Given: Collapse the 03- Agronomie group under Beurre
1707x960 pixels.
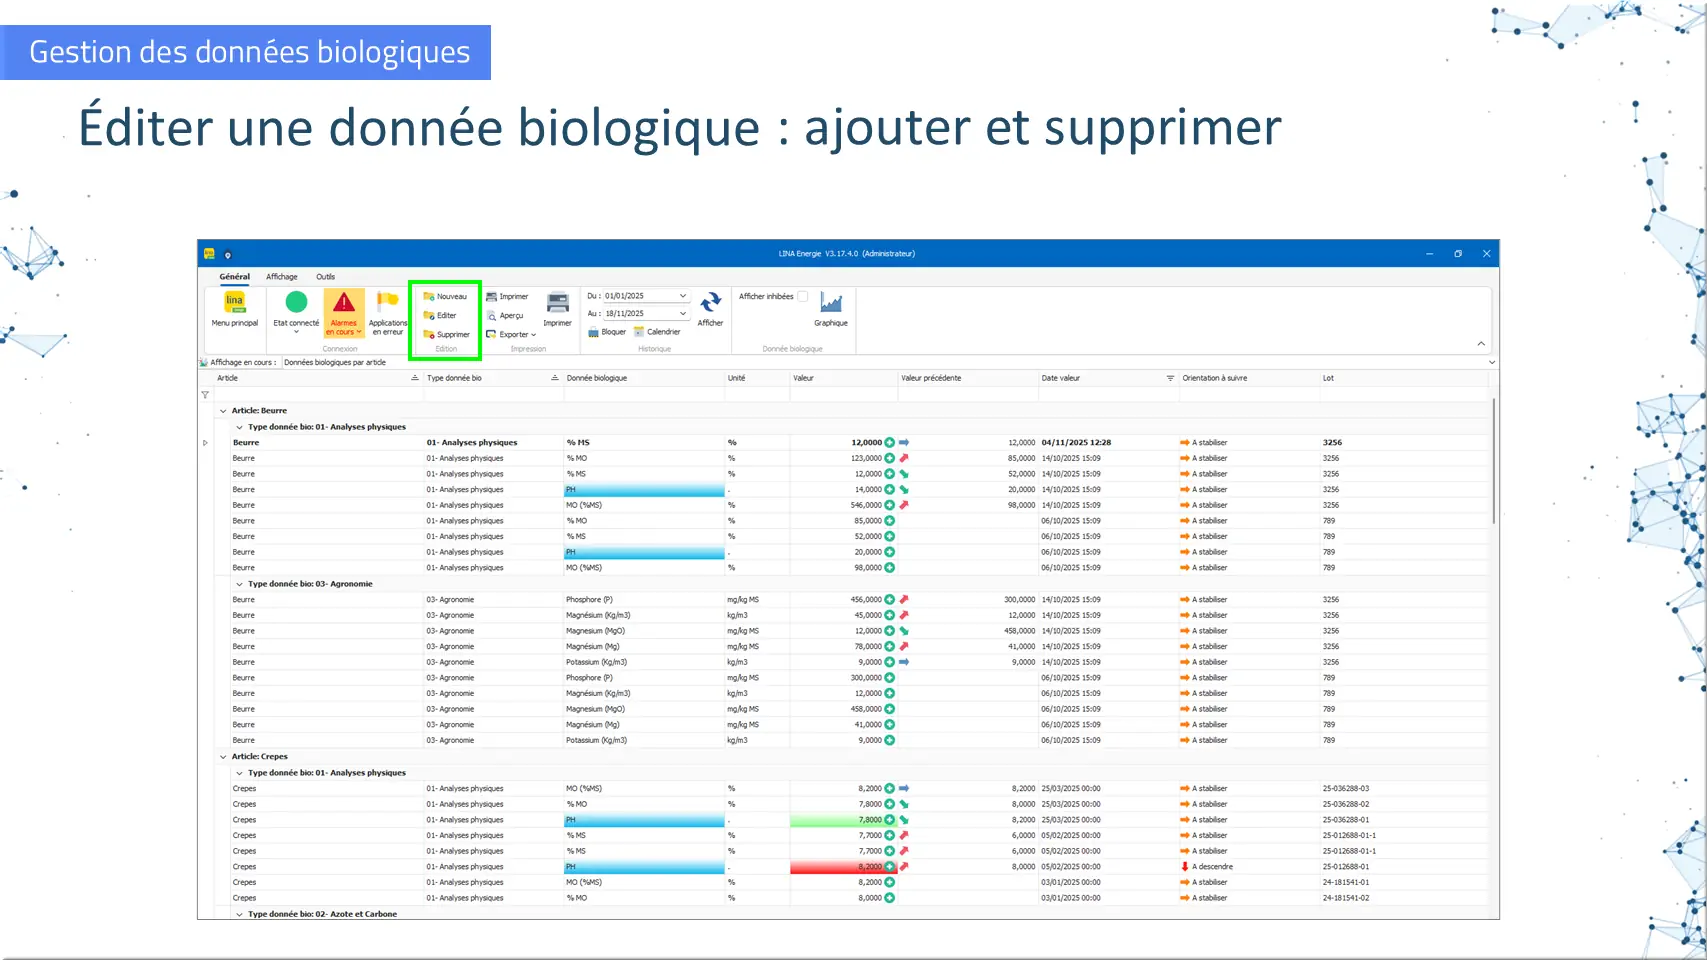Looking at the screenshot, I should click(x=239, y=584).
